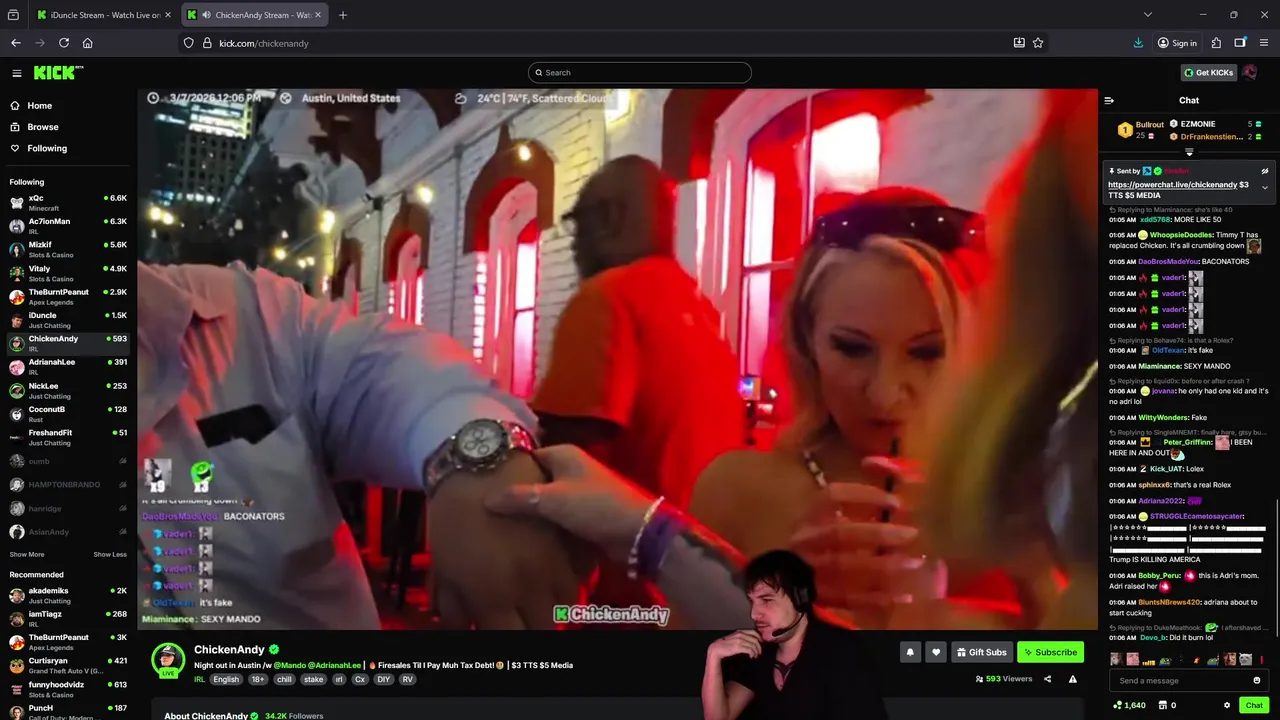The image size is (1280, 720).
Task: Click the IRL category link
Action: coord(200,680)
